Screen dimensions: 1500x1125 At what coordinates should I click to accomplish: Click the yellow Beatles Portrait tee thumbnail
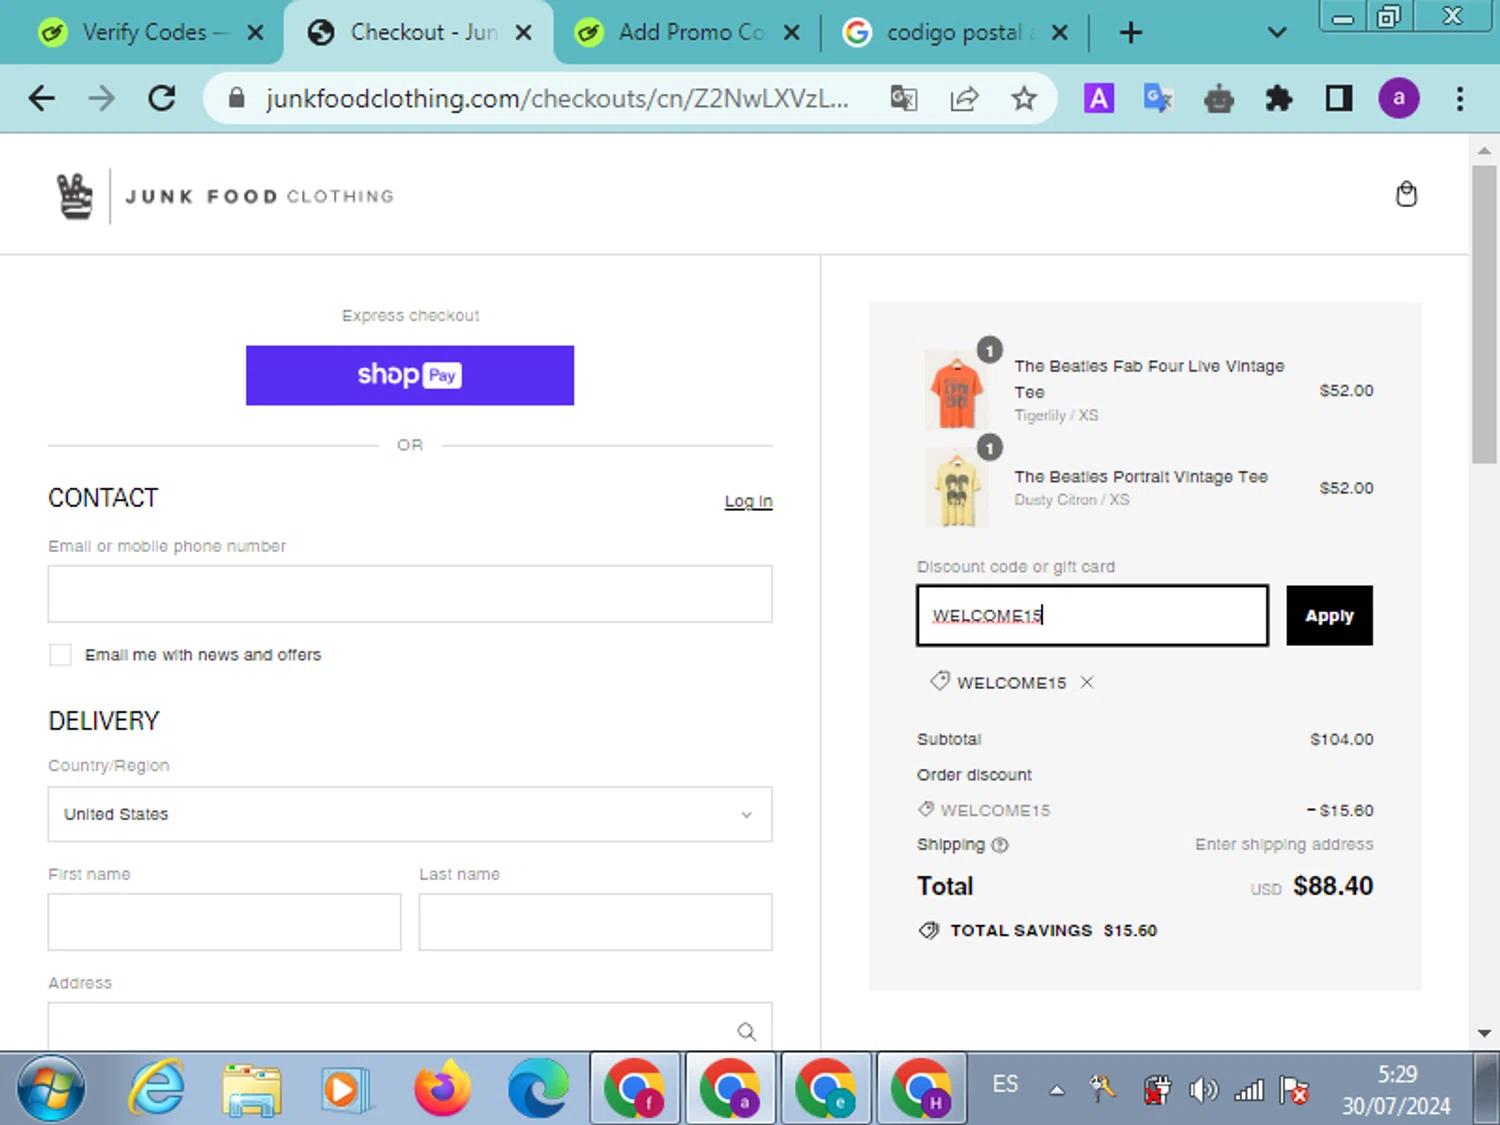956,487
